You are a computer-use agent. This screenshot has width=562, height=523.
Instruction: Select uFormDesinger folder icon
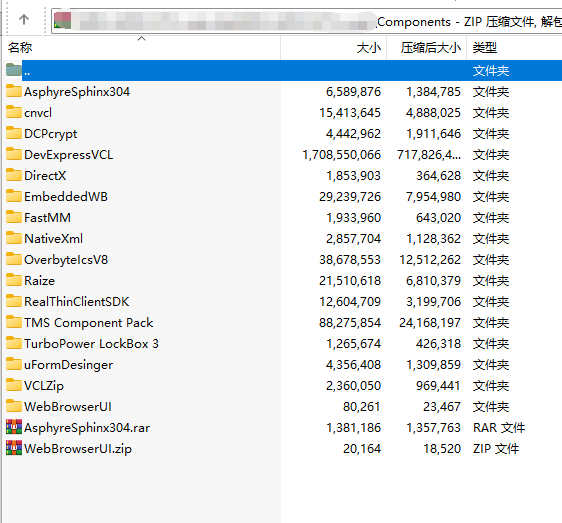coord(14,364)
